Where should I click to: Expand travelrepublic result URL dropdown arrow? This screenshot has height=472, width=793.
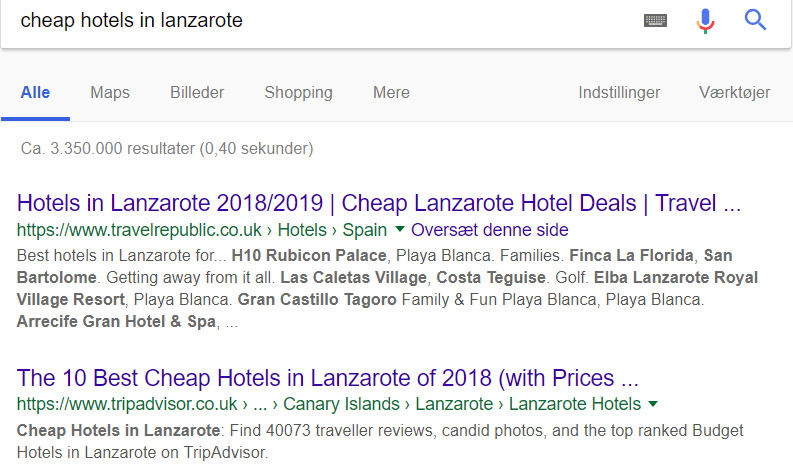[400, 229]
